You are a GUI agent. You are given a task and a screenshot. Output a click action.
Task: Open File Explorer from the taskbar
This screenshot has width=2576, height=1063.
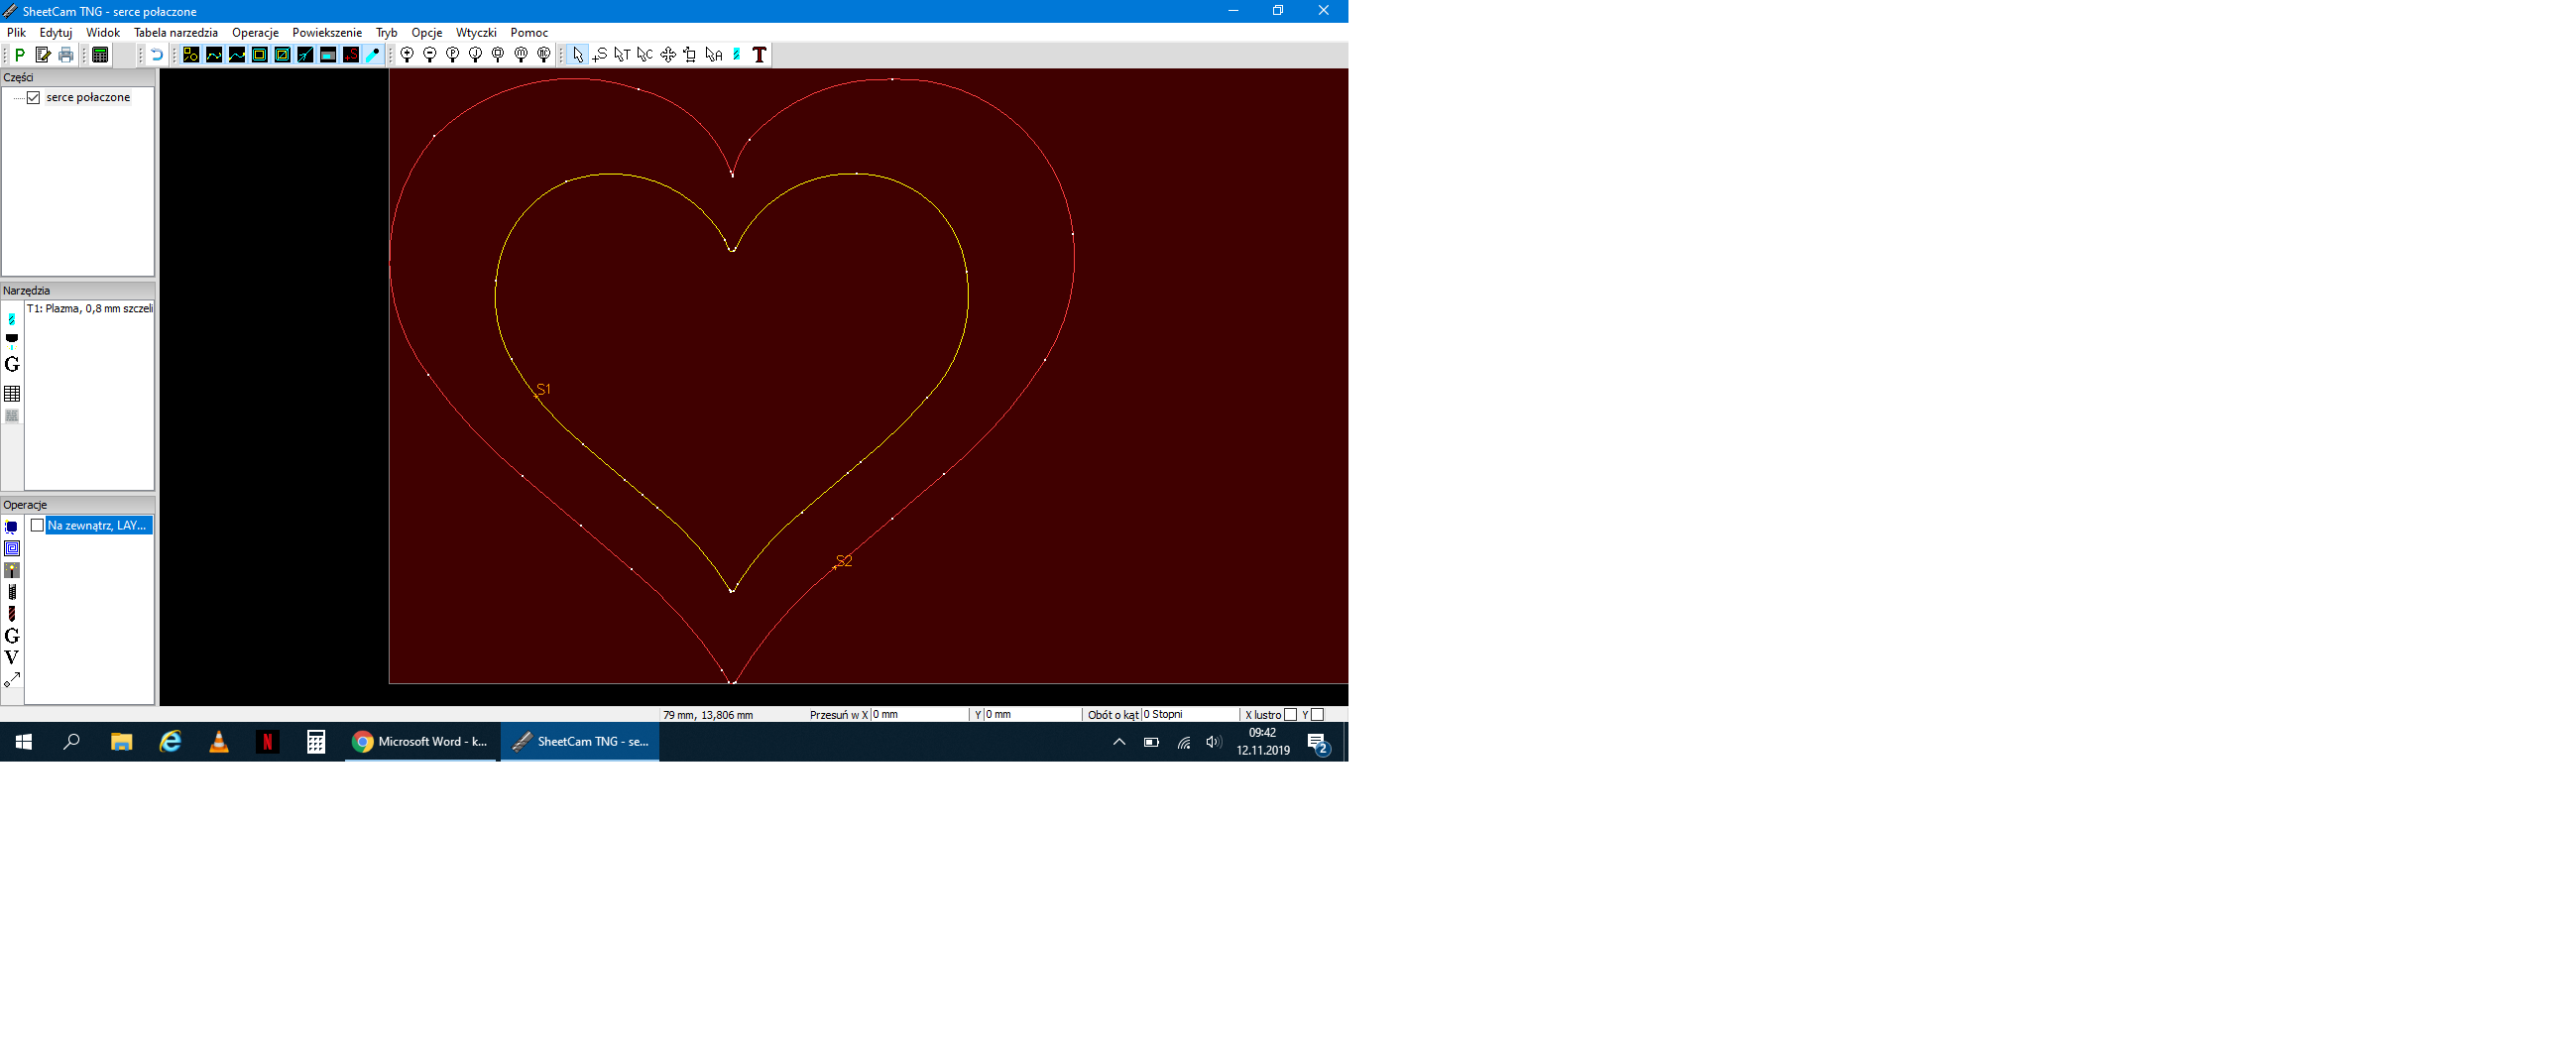click(x=121, y=742)
